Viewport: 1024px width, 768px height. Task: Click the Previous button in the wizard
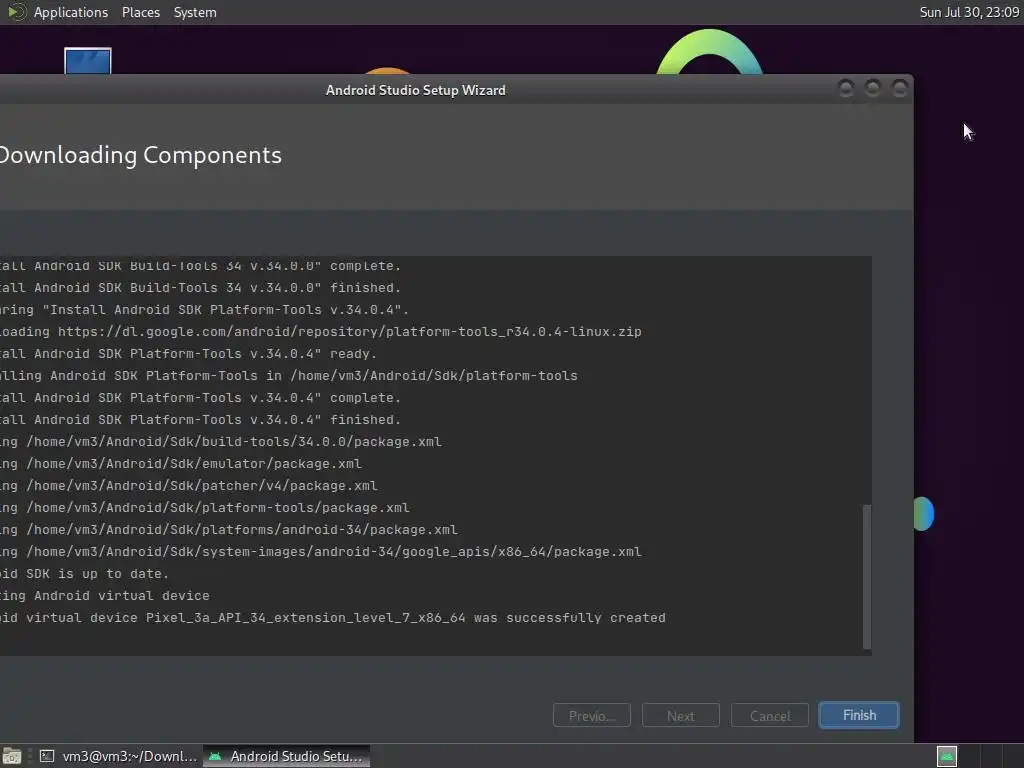tap(592, 716)
